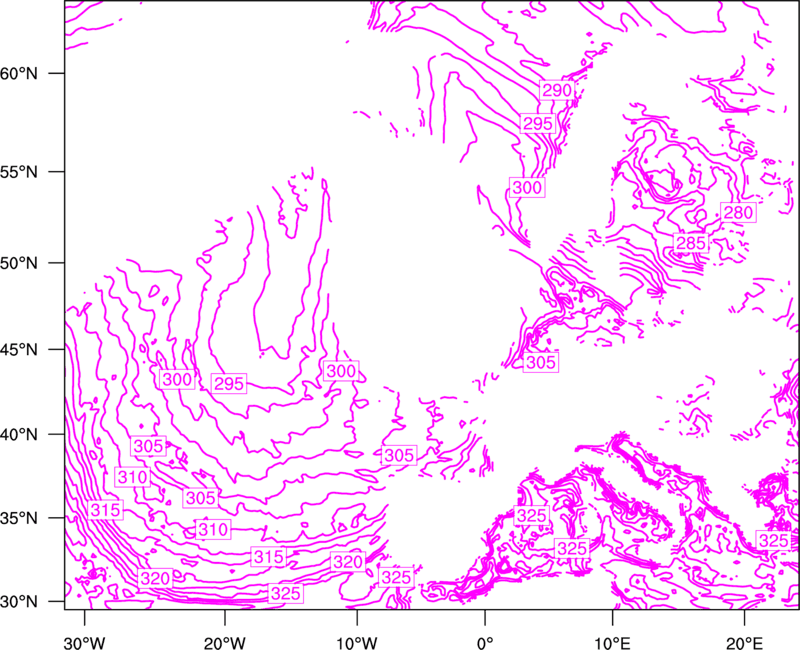Select the 50°N latitude axis label

tap(19, 263)
